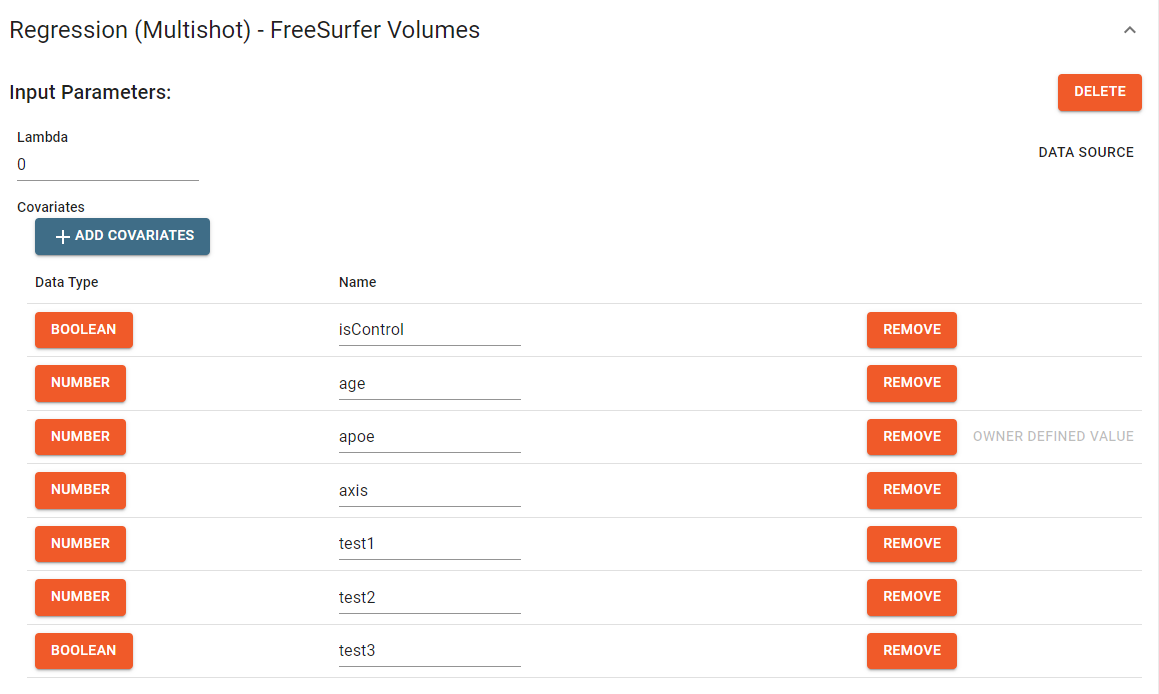Remove the test2 covariate

pyautogui.click(x=911, y=597)
